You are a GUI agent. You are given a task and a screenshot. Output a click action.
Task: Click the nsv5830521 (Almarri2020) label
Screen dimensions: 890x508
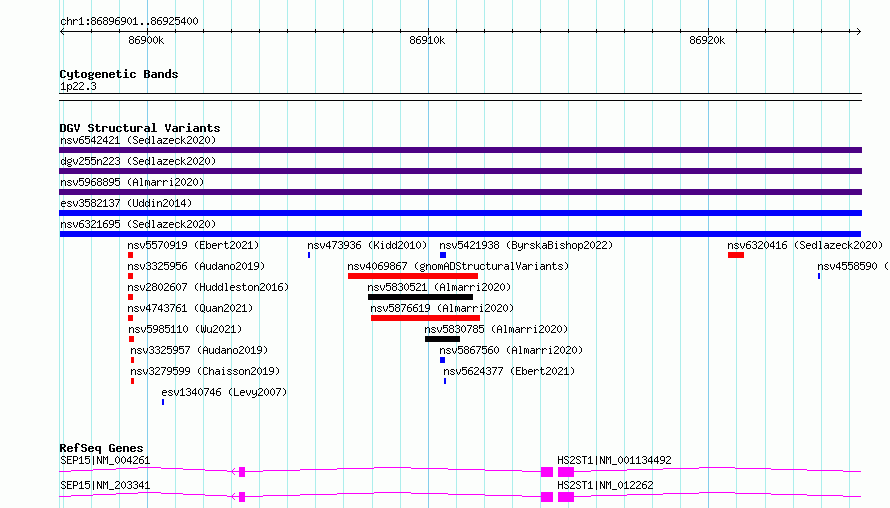click(439, 287)
